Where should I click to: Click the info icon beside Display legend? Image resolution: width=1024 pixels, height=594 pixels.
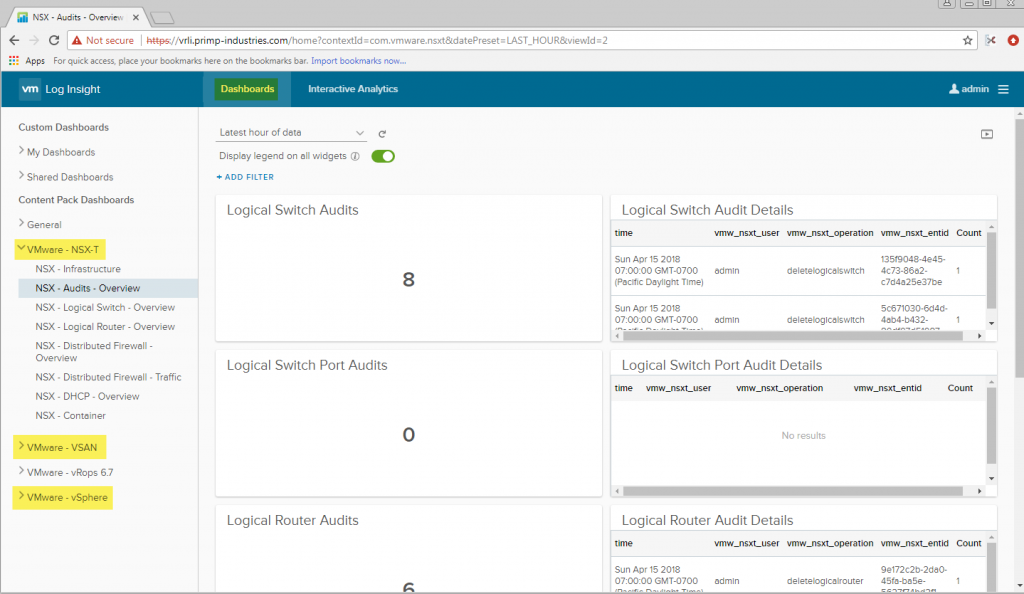(355, 156)
